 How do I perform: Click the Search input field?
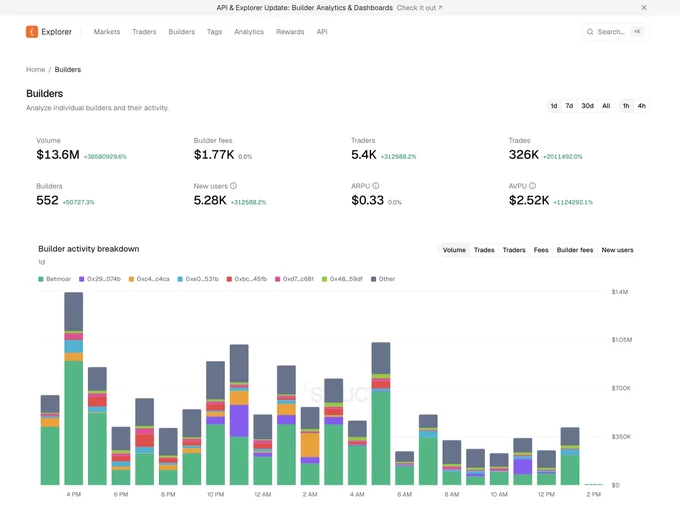[x=615, y=32]
